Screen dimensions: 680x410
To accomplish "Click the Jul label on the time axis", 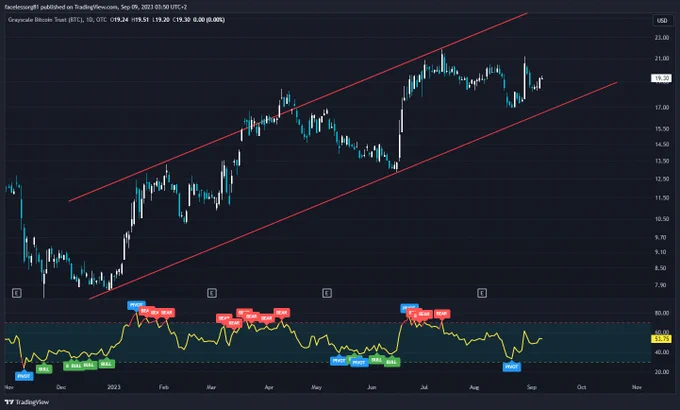I will coord(424,387).
